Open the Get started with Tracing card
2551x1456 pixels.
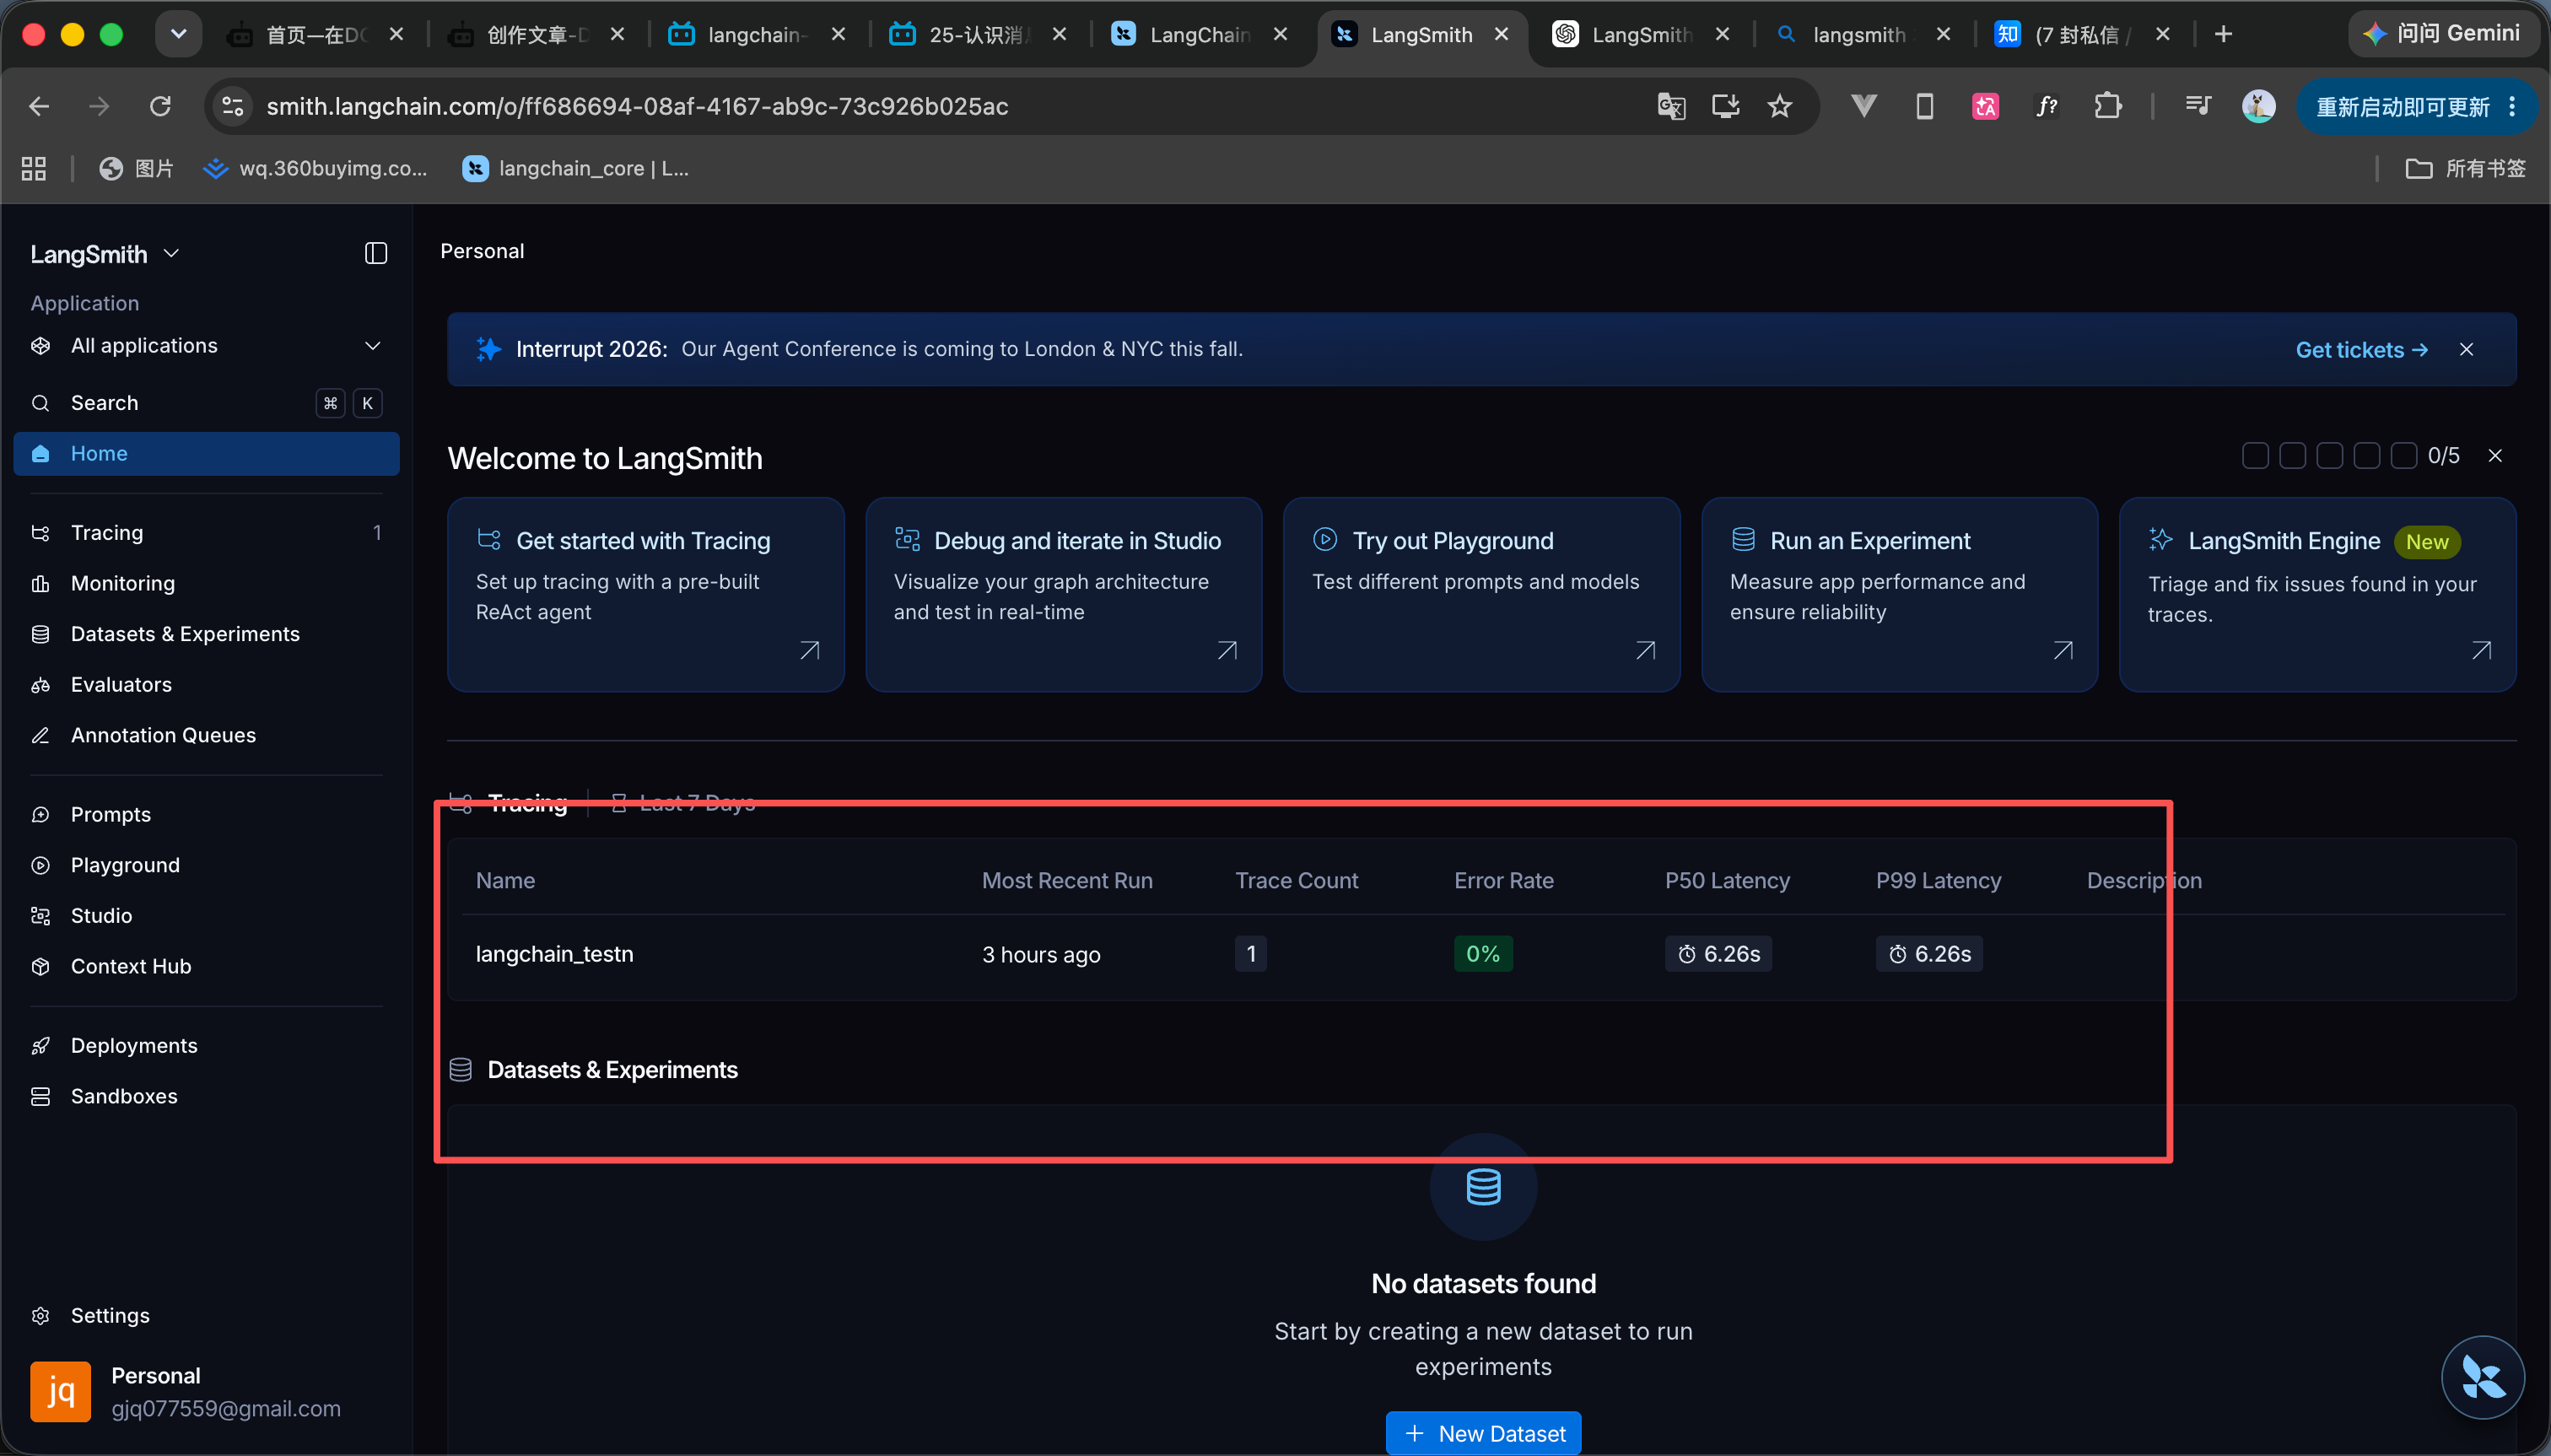pyautogui.click(x=646, y=595)
